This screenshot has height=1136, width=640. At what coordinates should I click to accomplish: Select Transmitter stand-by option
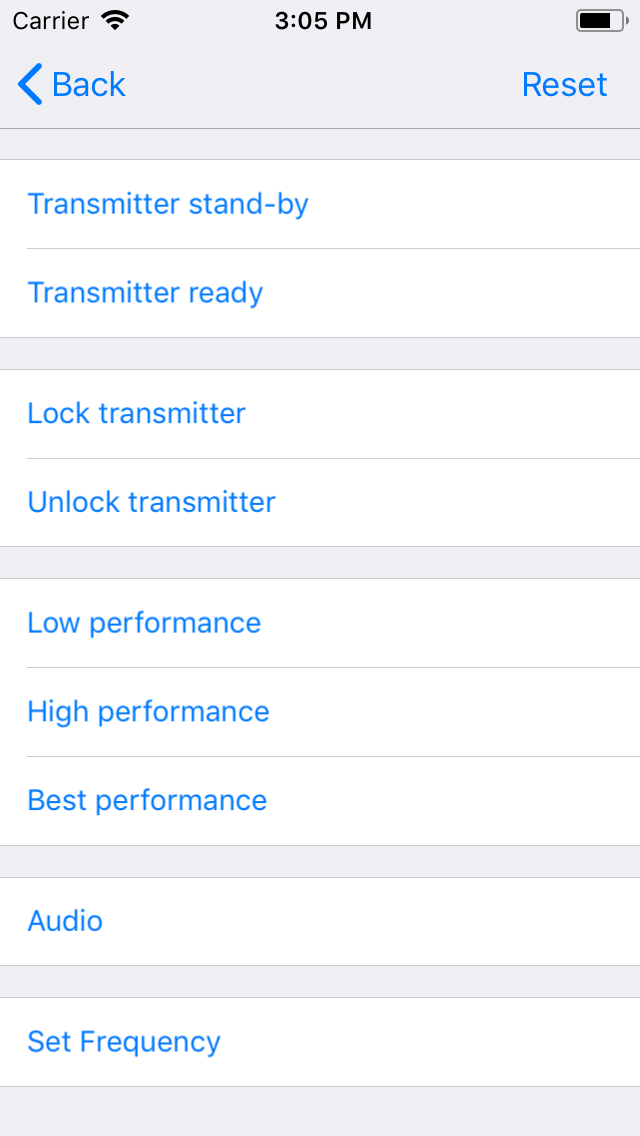point(168,204)
